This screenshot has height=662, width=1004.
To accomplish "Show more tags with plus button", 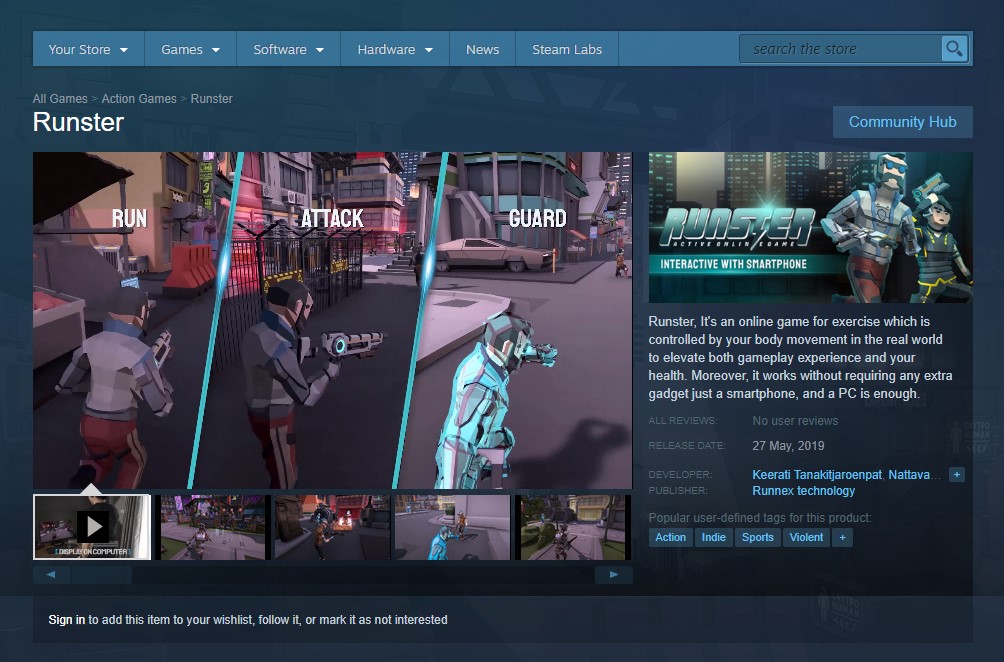I will tap(843, 538).
